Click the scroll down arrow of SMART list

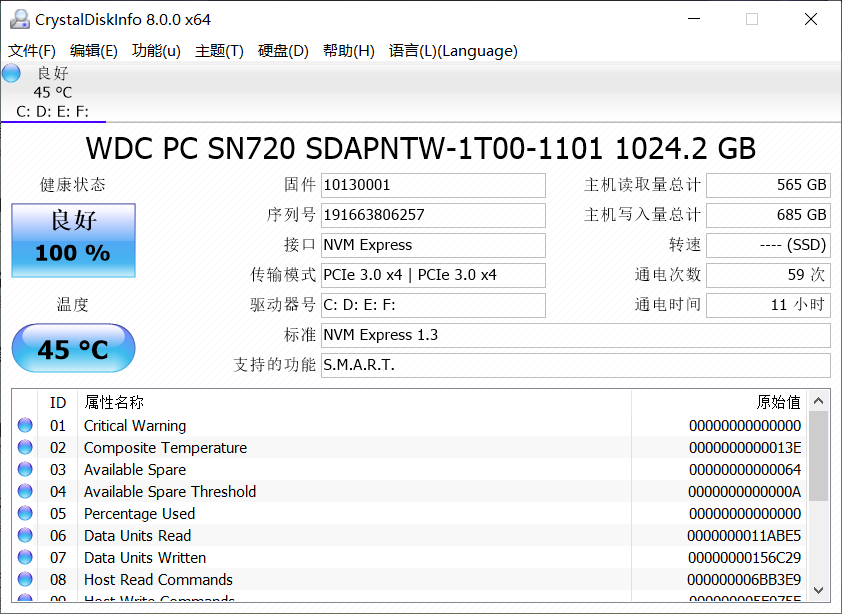[x=818, y=590]
